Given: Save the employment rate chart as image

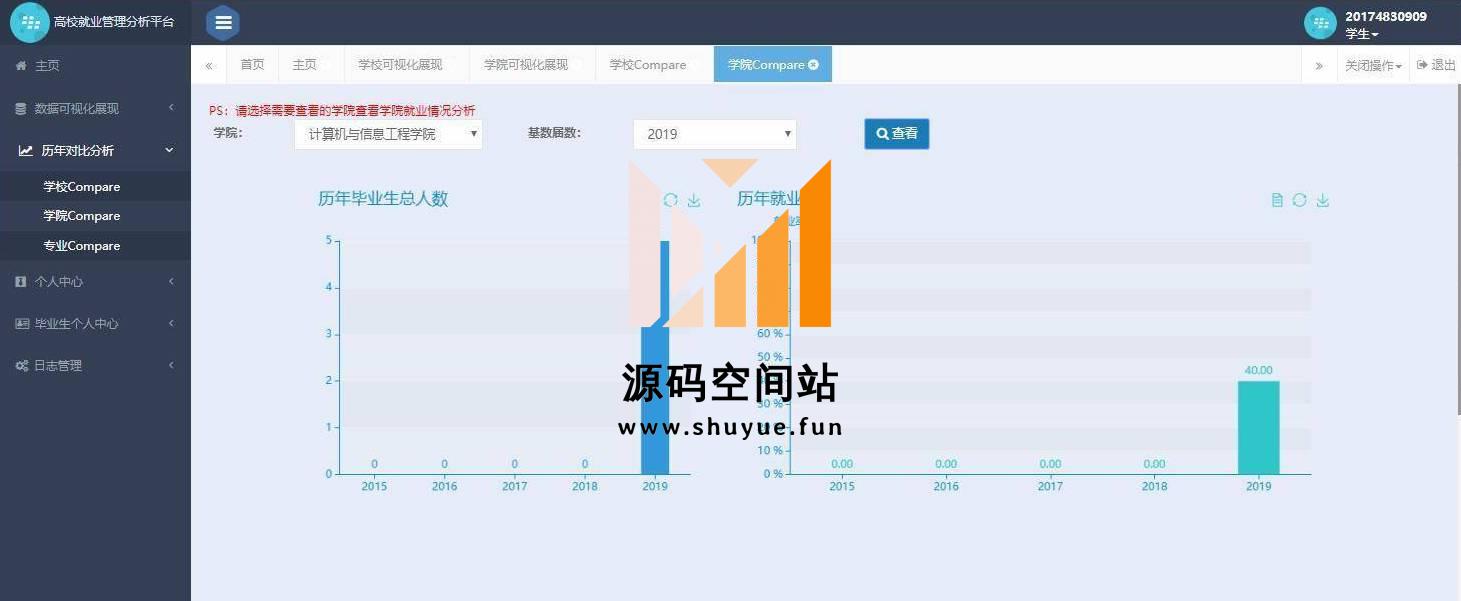Looking at the screenshot, I should click(1322, 200).
